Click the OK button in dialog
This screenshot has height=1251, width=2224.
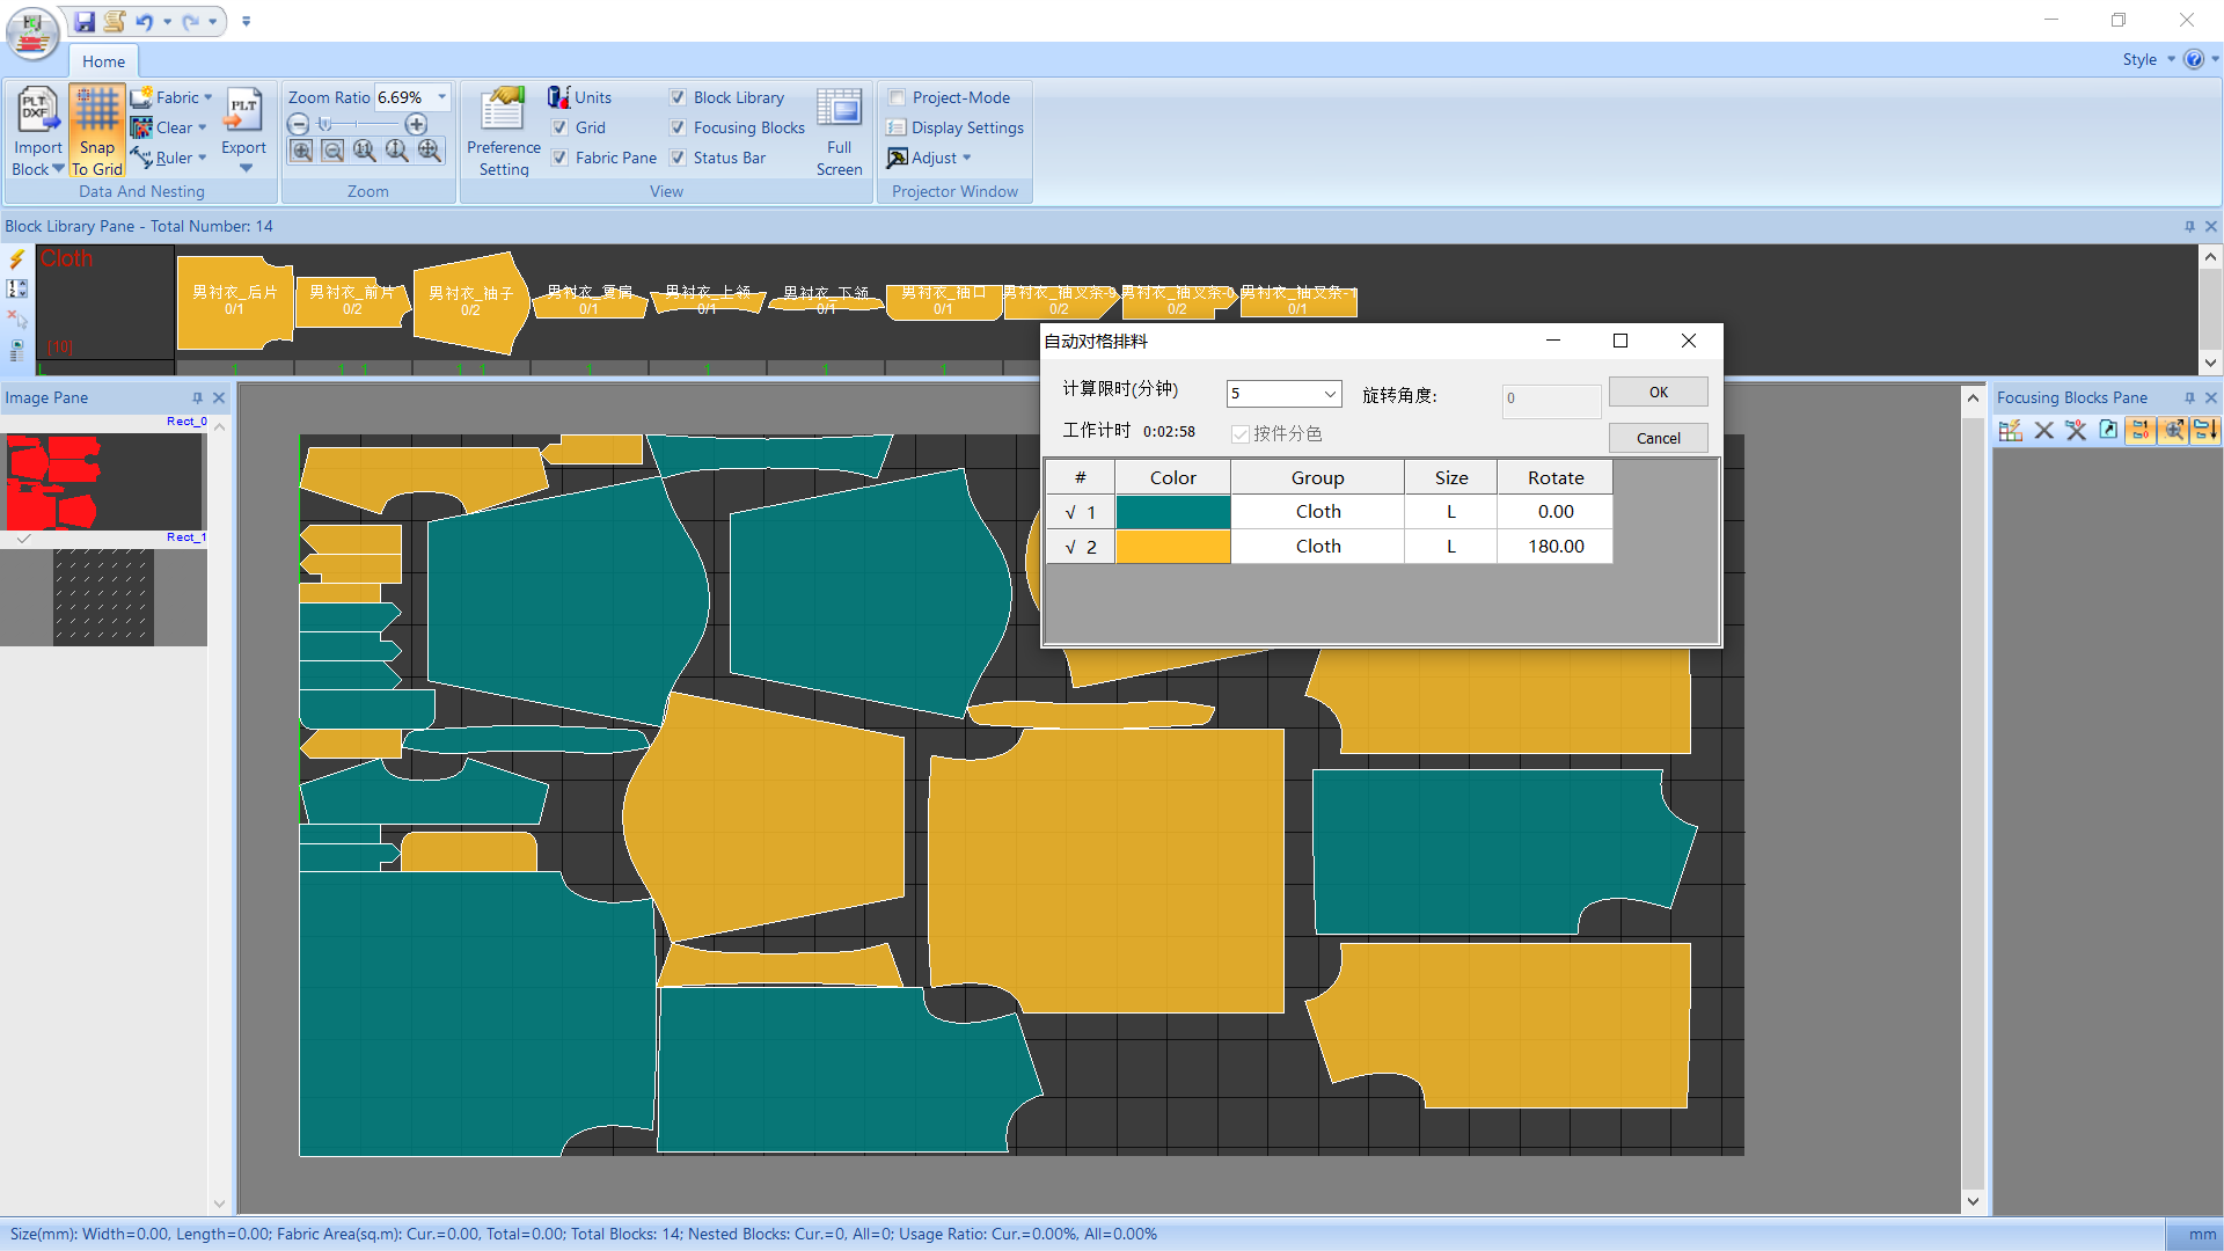[1657, 392]
